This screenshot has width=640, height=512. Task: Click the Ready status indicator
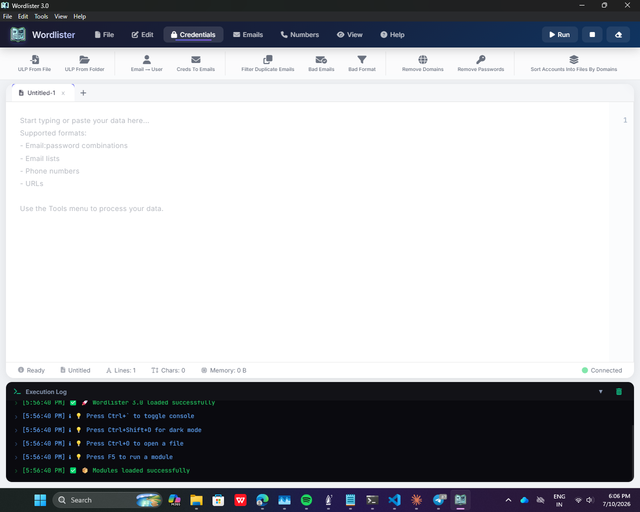31,370
